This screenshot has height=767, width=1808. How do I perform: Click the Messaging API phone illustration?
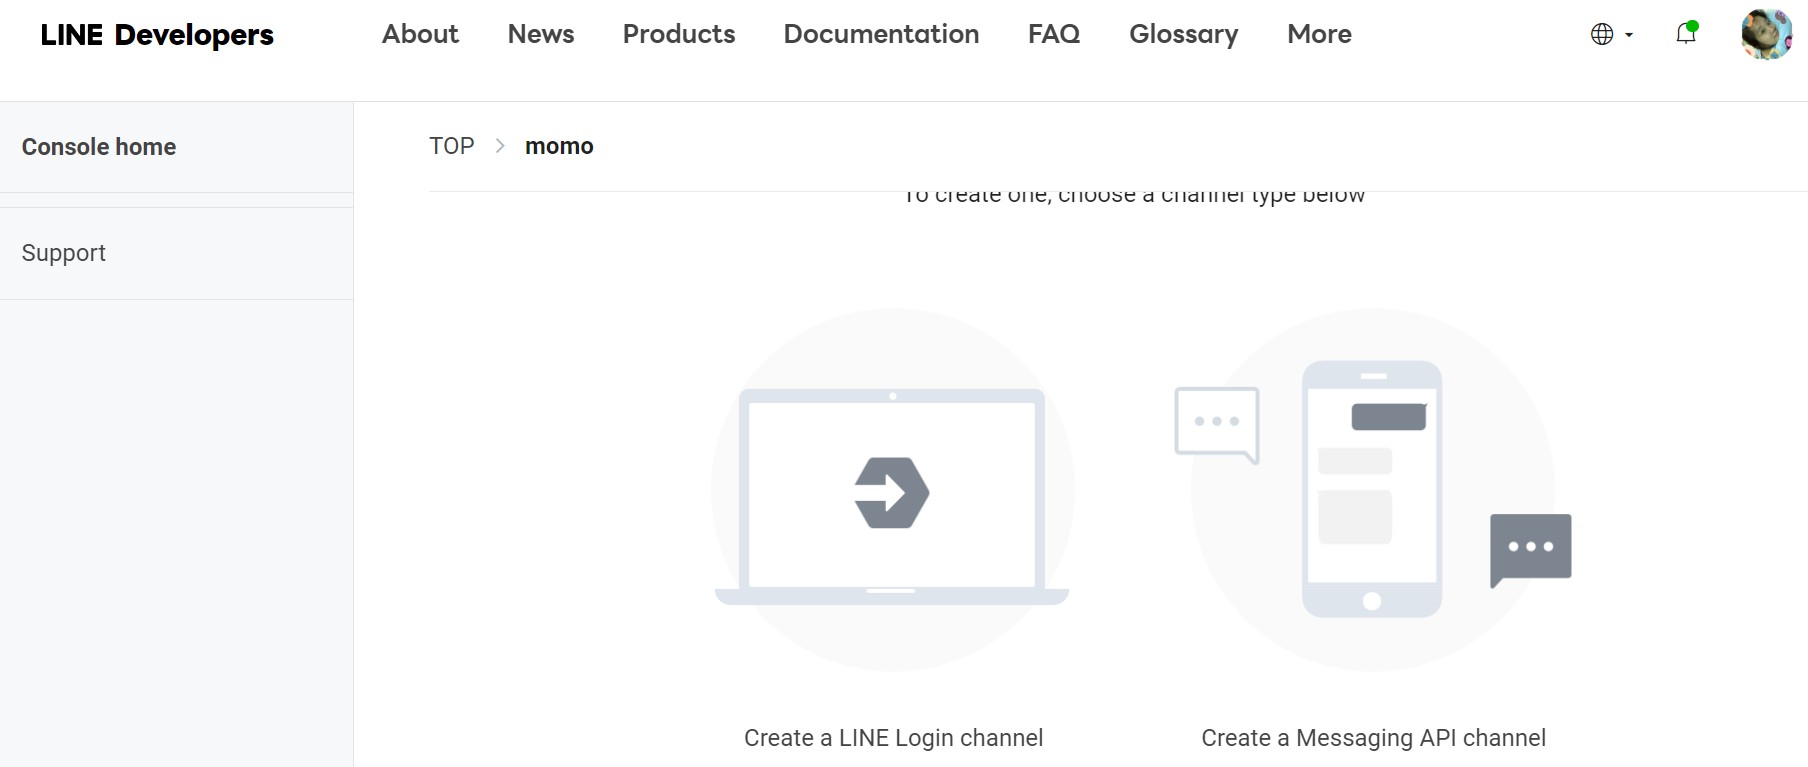1373,490
